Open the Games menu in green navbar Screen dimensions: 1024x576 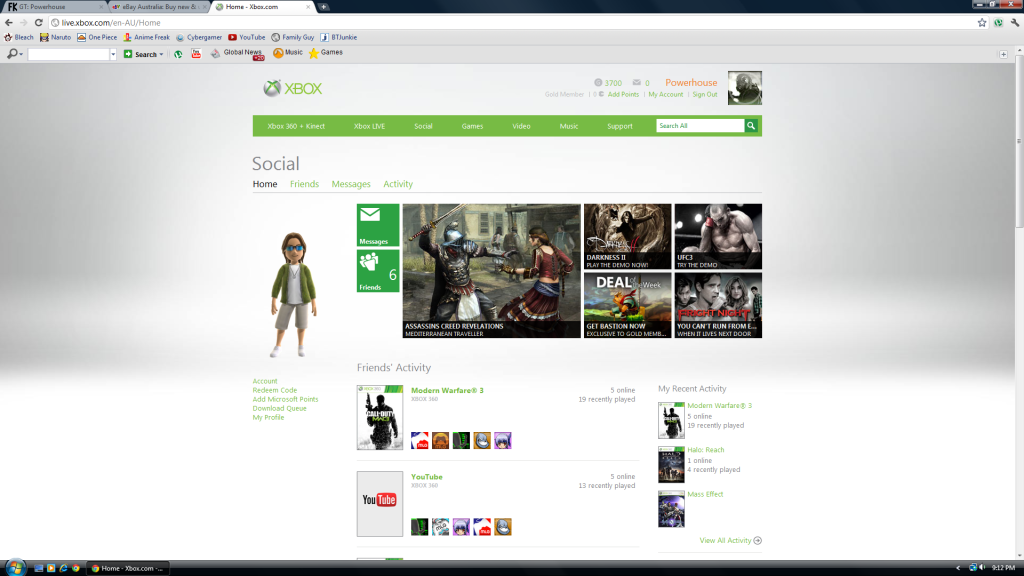pyautogui.click(x=472, y=126)
